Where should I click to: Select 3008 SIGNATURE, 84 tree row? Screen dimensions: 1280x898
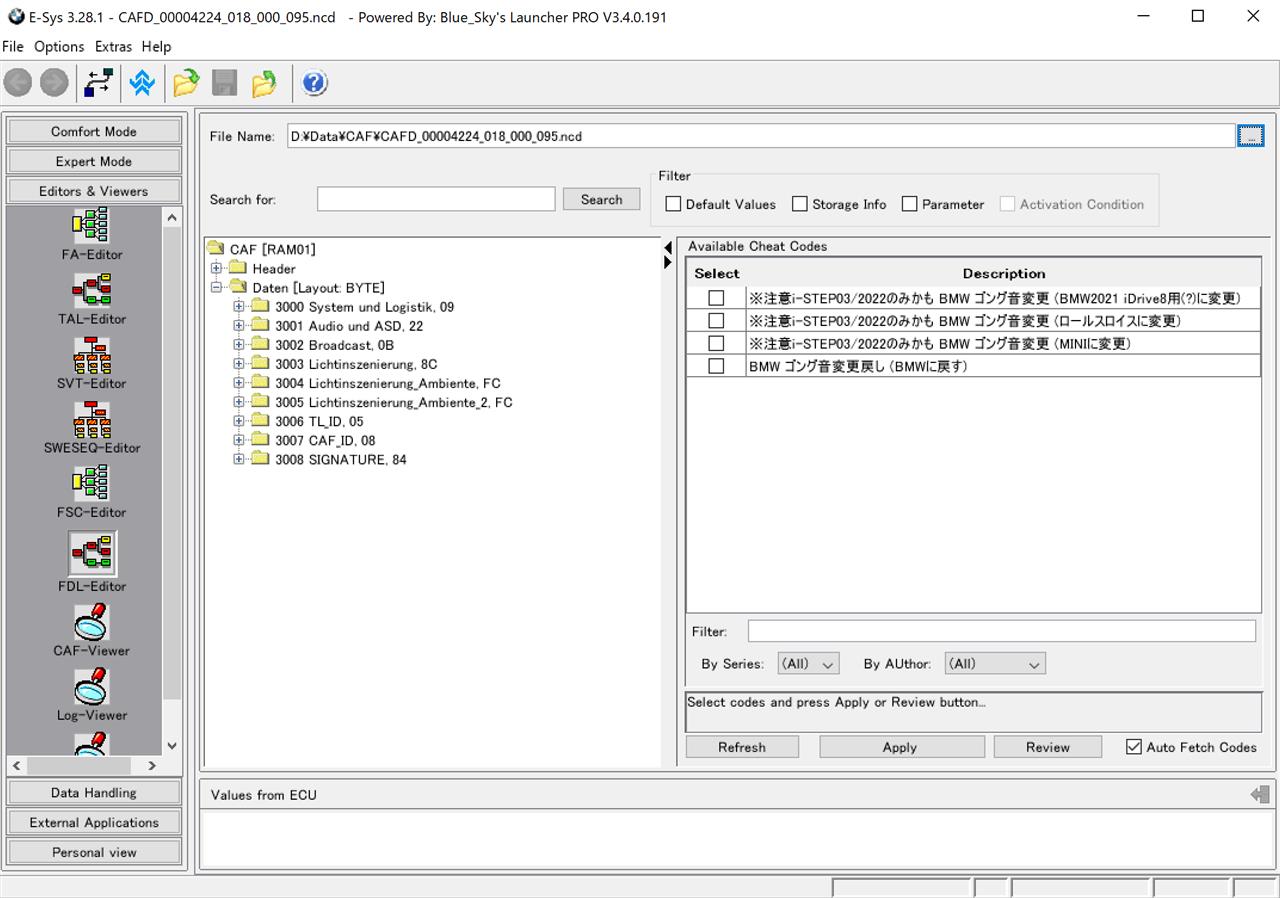[341, 459]
